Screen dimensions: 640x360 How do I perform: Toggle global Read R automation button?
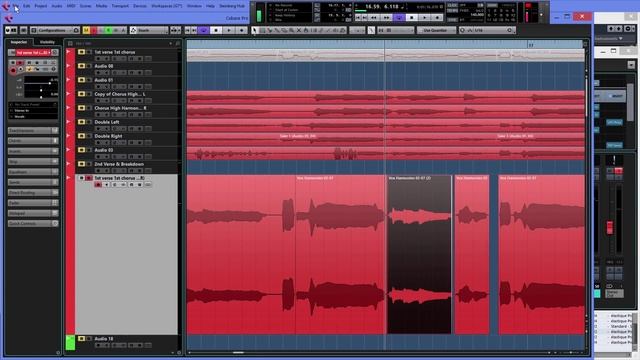[x=109, y=30]
